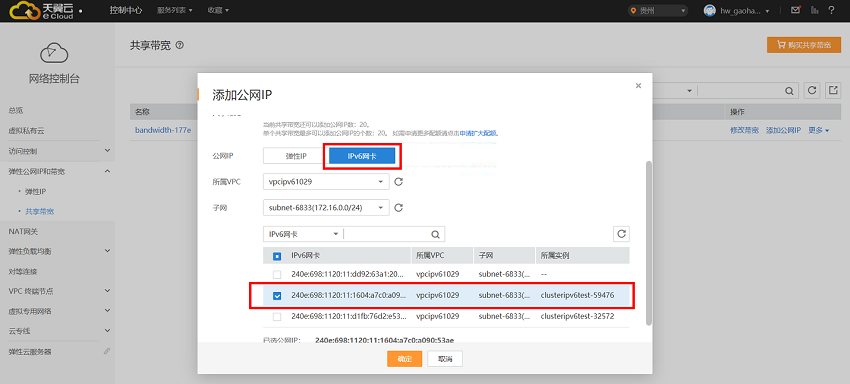This screenshot has height=384, width=850.
Task: Open the mail notifications icon
Action: [x=795, y=10]
